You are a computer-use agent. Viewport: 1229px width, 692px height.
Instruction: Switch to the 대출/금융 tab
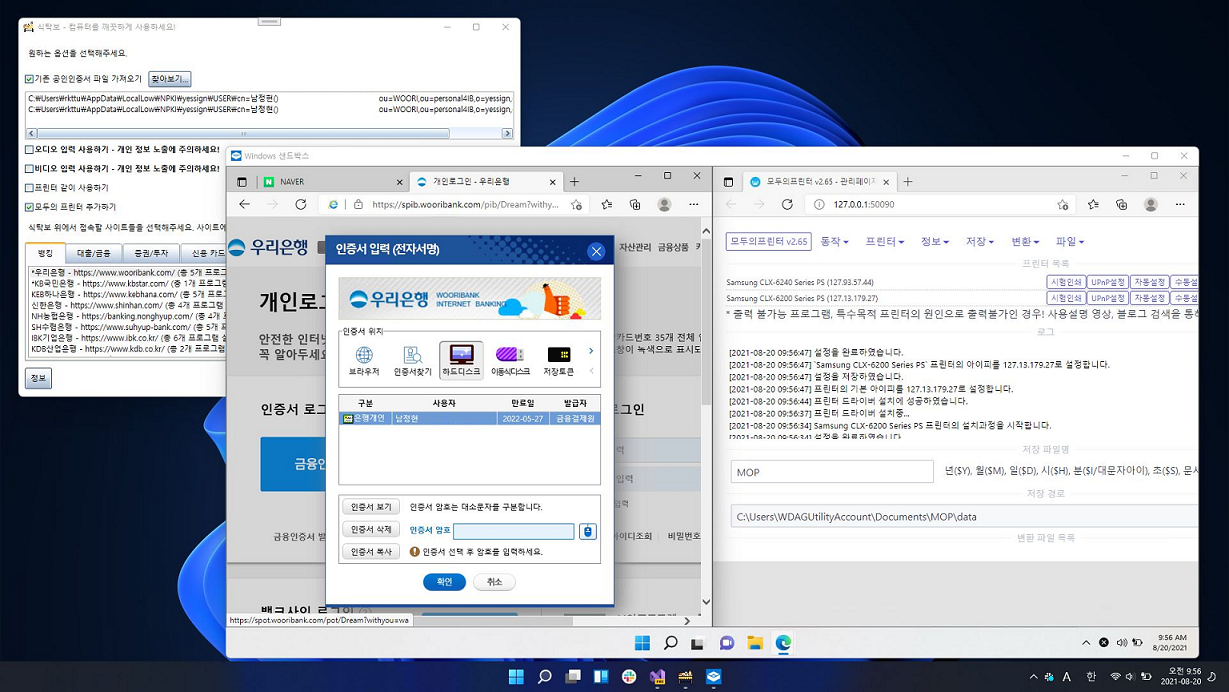(95, 254)
